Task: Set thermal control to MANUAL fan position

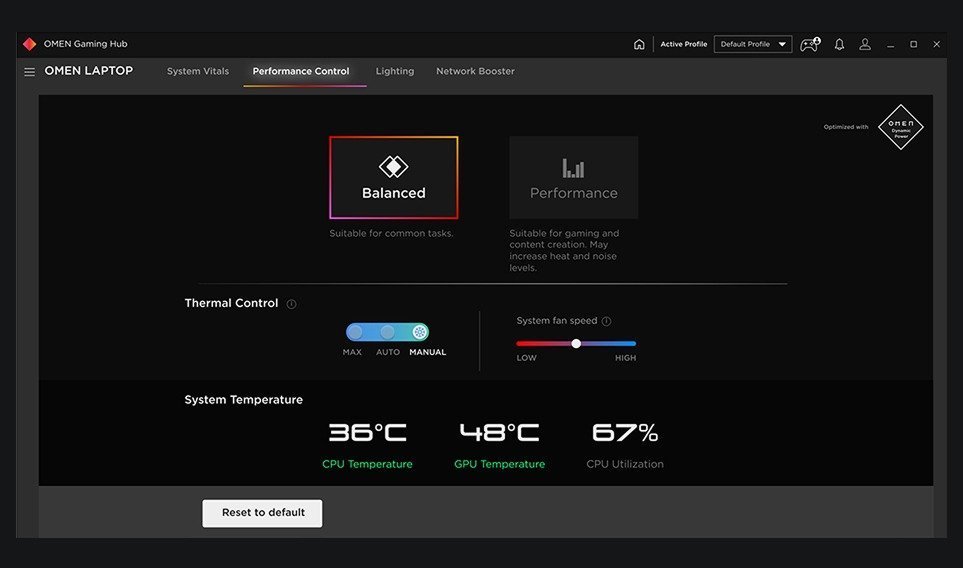Action: [x=419, y=332]
